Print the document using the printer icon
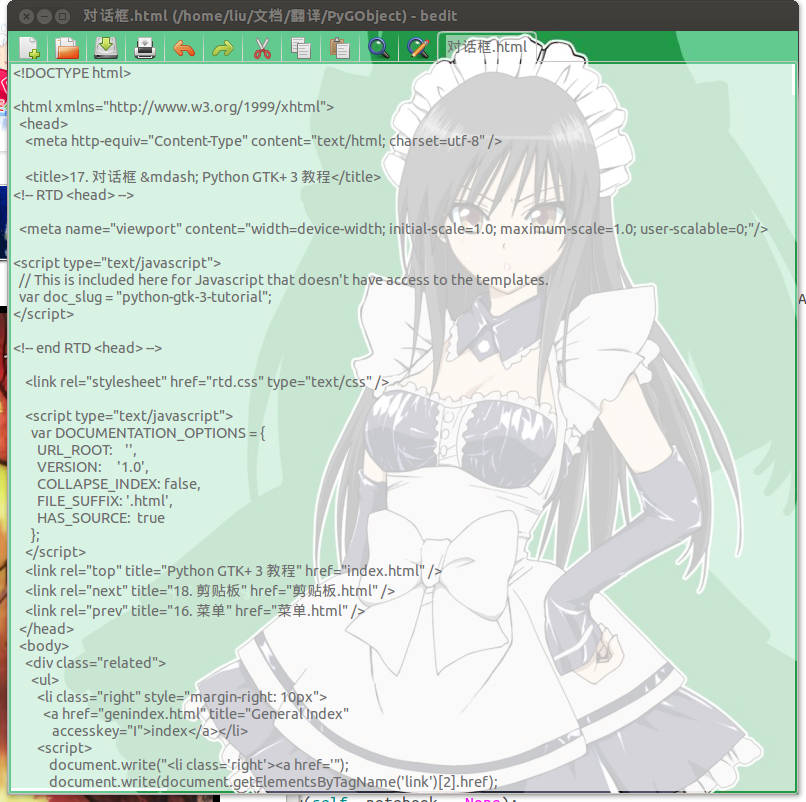This screenshot has height=802, width=806. 145,48
